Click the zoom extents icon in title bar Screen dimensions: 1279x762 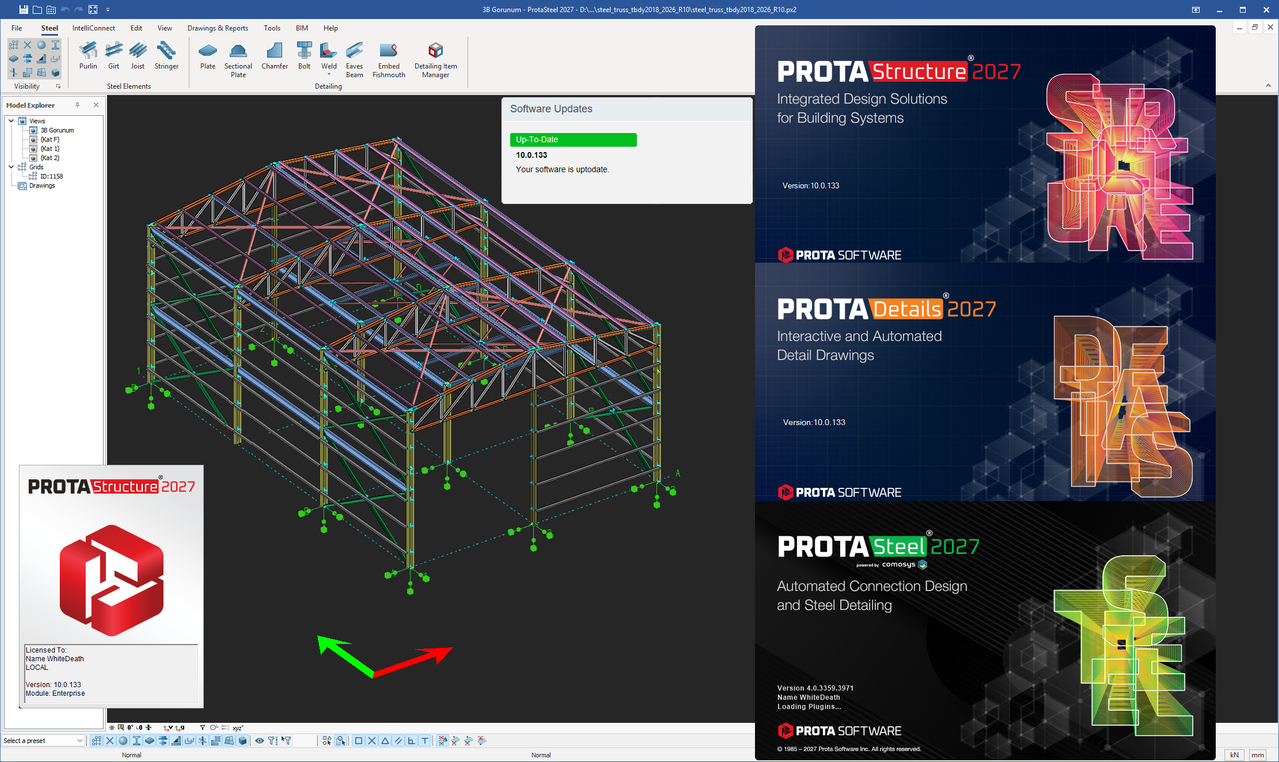click(x=93, y=9)
